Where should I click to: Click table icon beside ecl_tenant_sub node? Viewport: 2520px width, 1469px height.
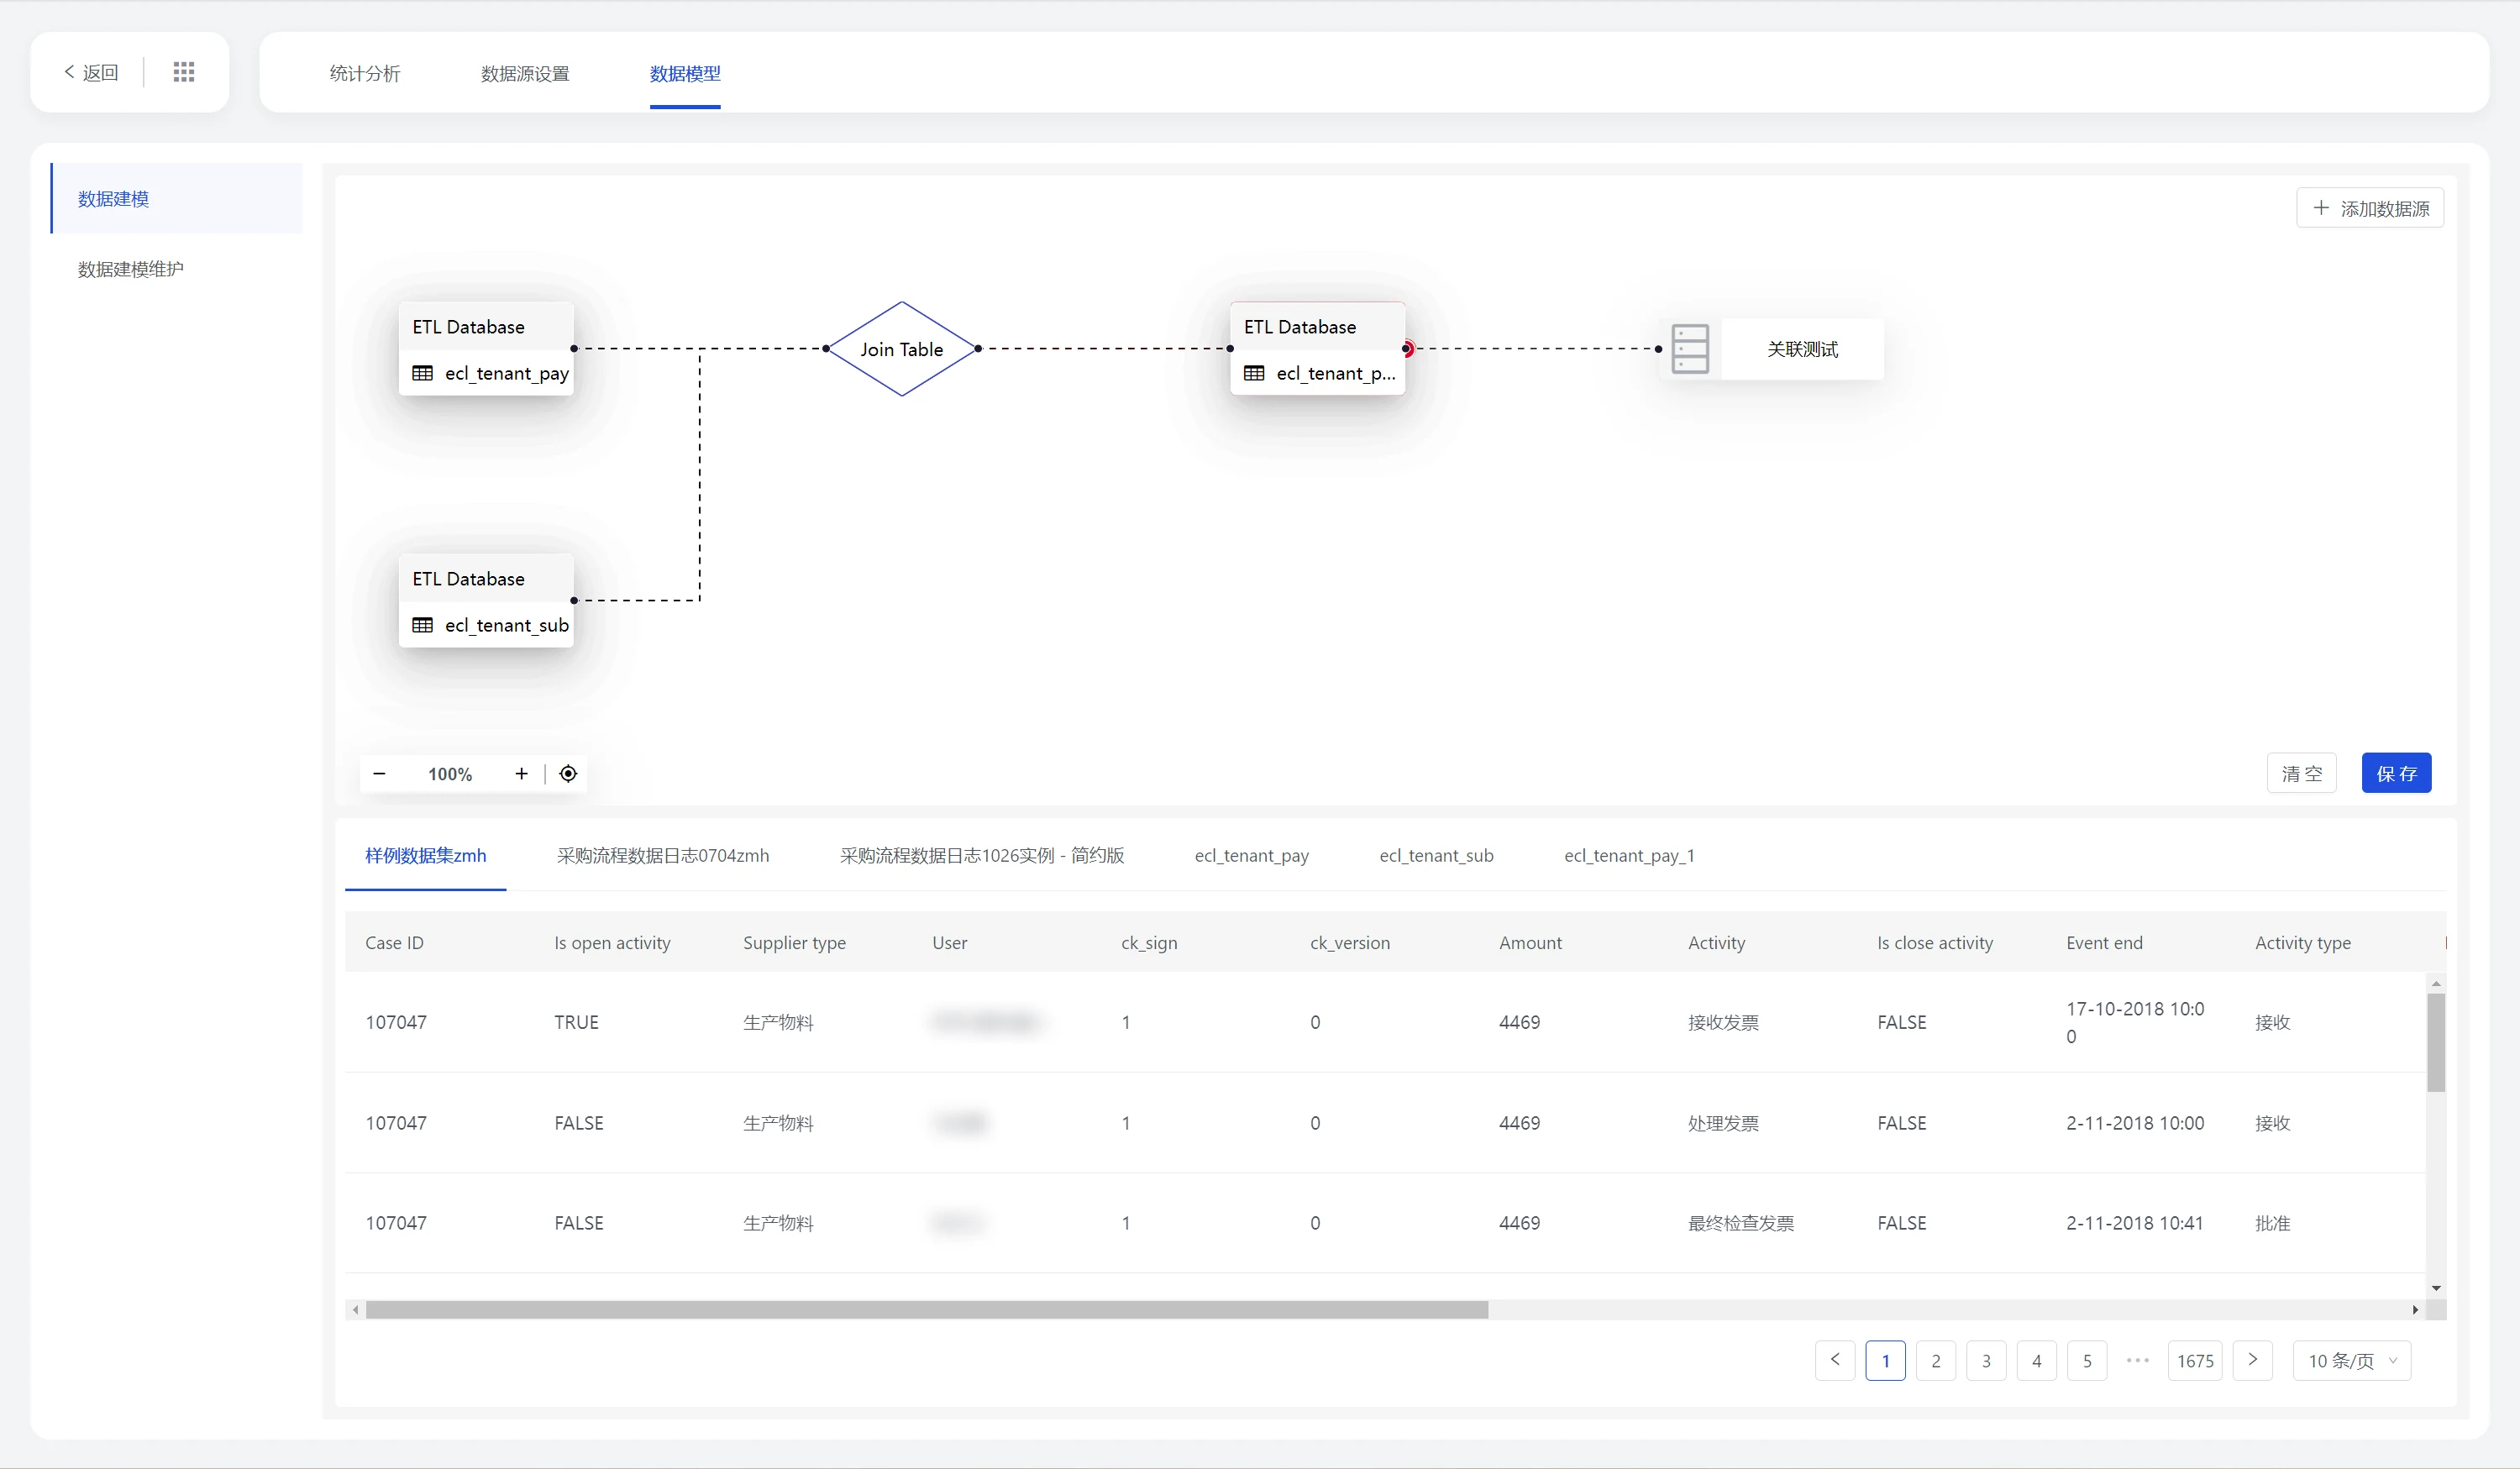click(x=422, y=625)
